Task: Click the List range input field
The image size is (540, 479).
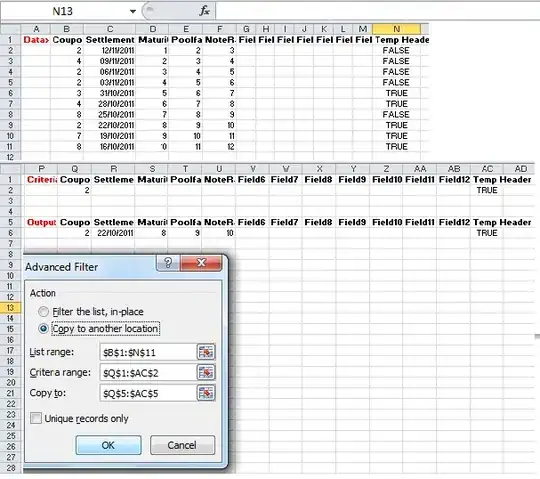Action: [x=148, y=352]
